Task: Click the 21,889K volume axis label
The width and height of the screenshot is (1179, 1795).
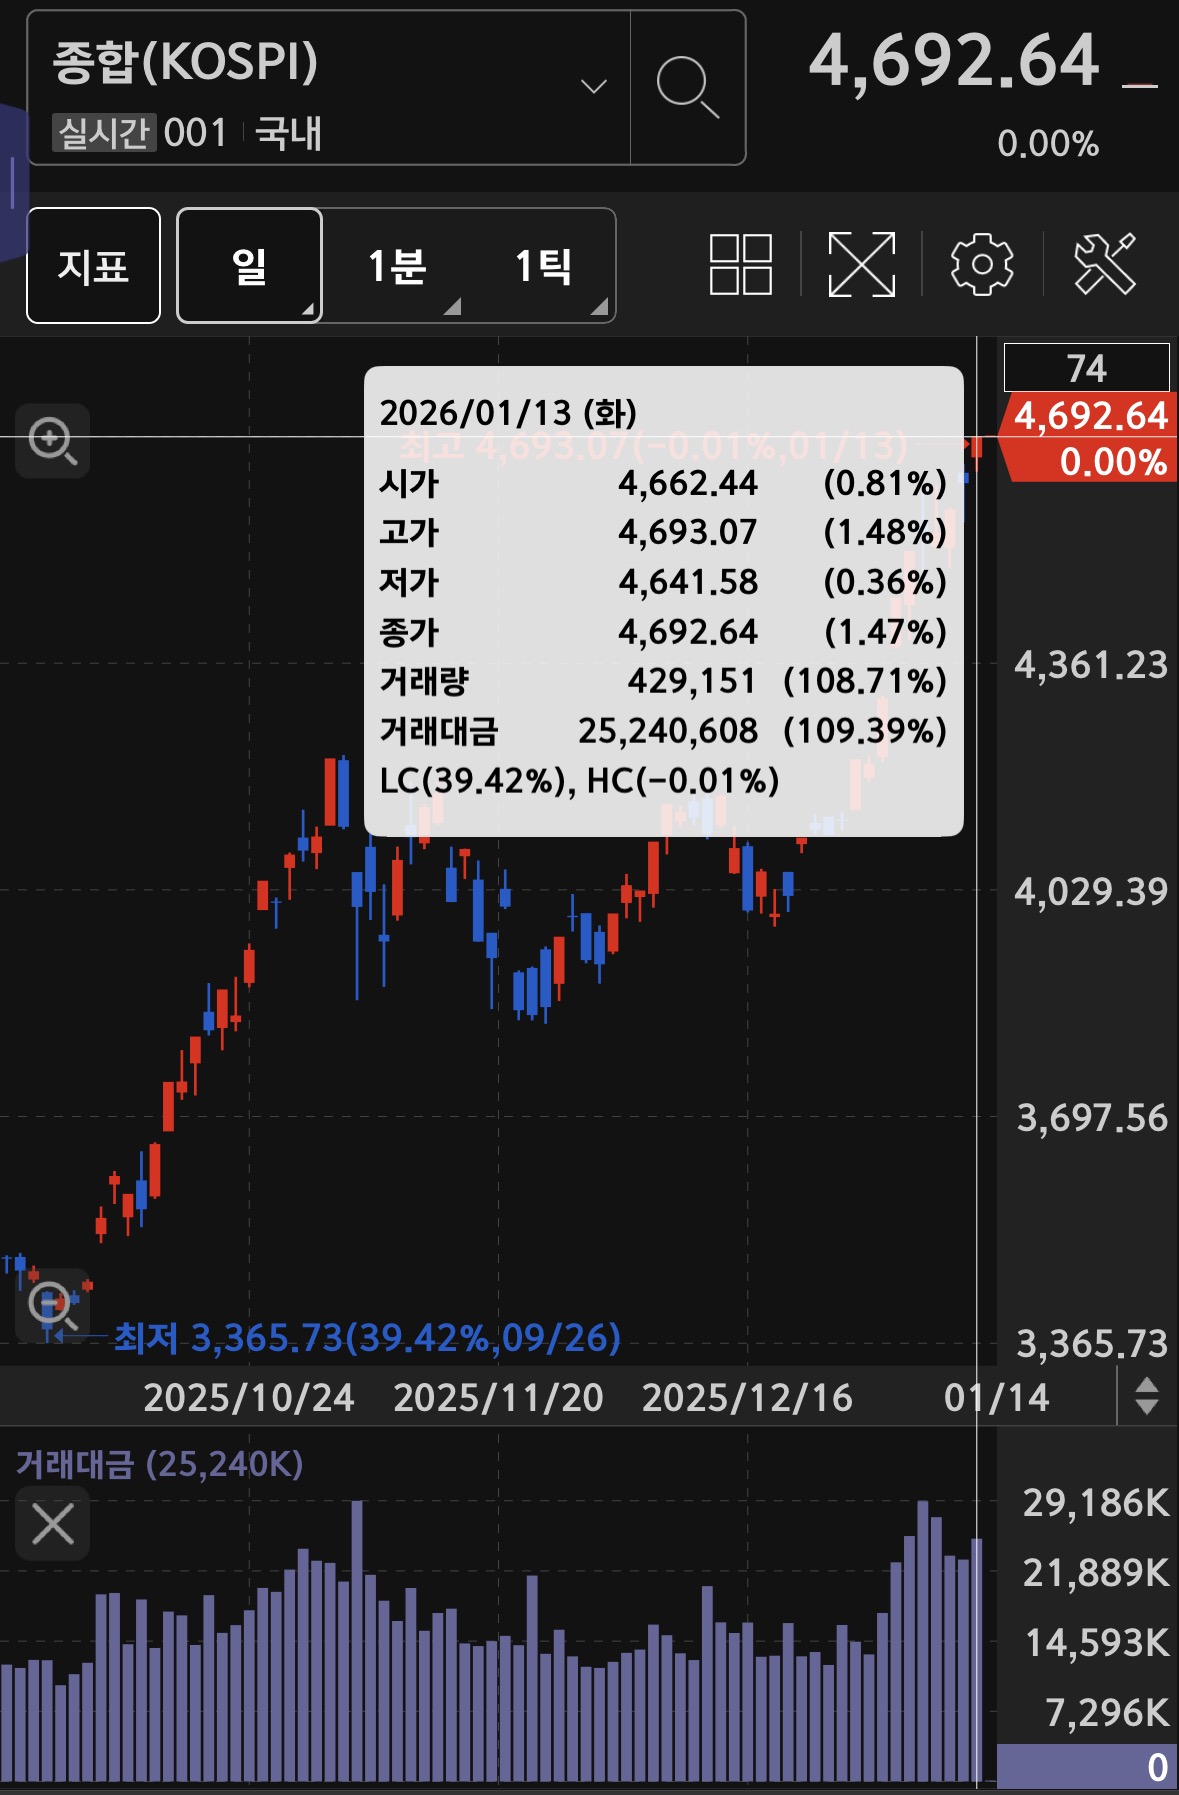Action: 1096,1573
